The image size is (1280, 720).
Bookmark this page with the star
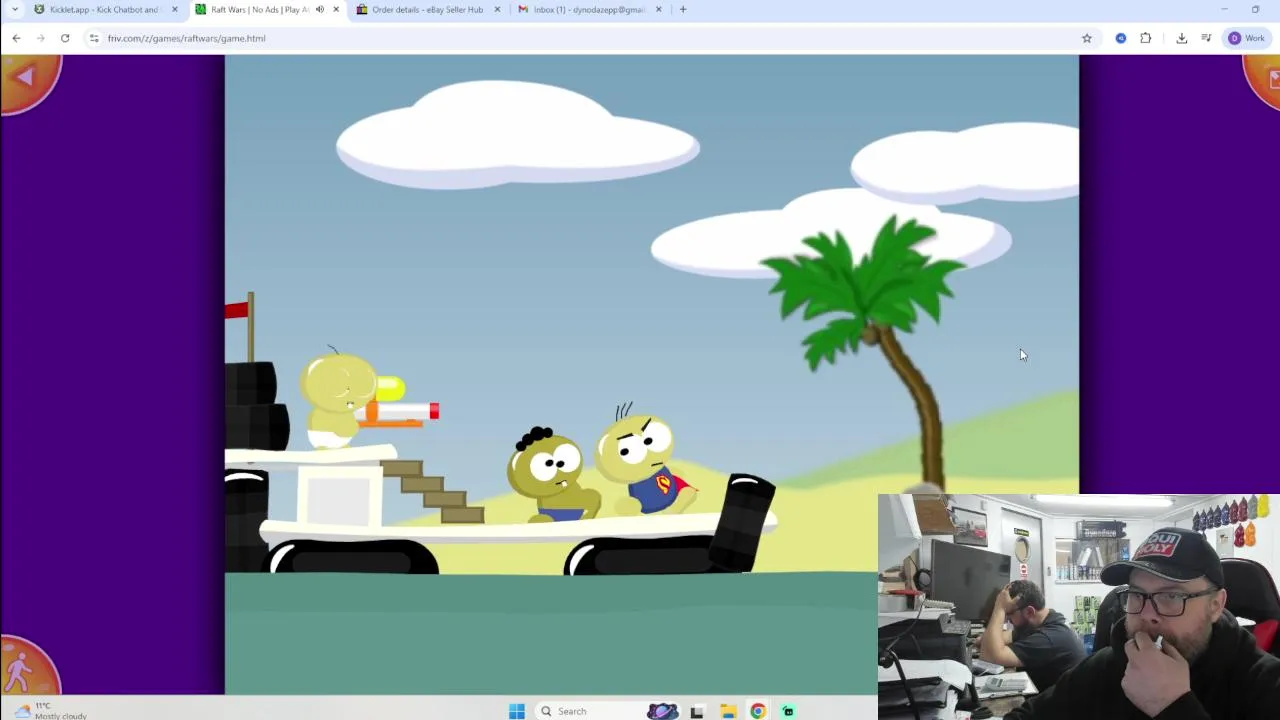point(1087,38)
